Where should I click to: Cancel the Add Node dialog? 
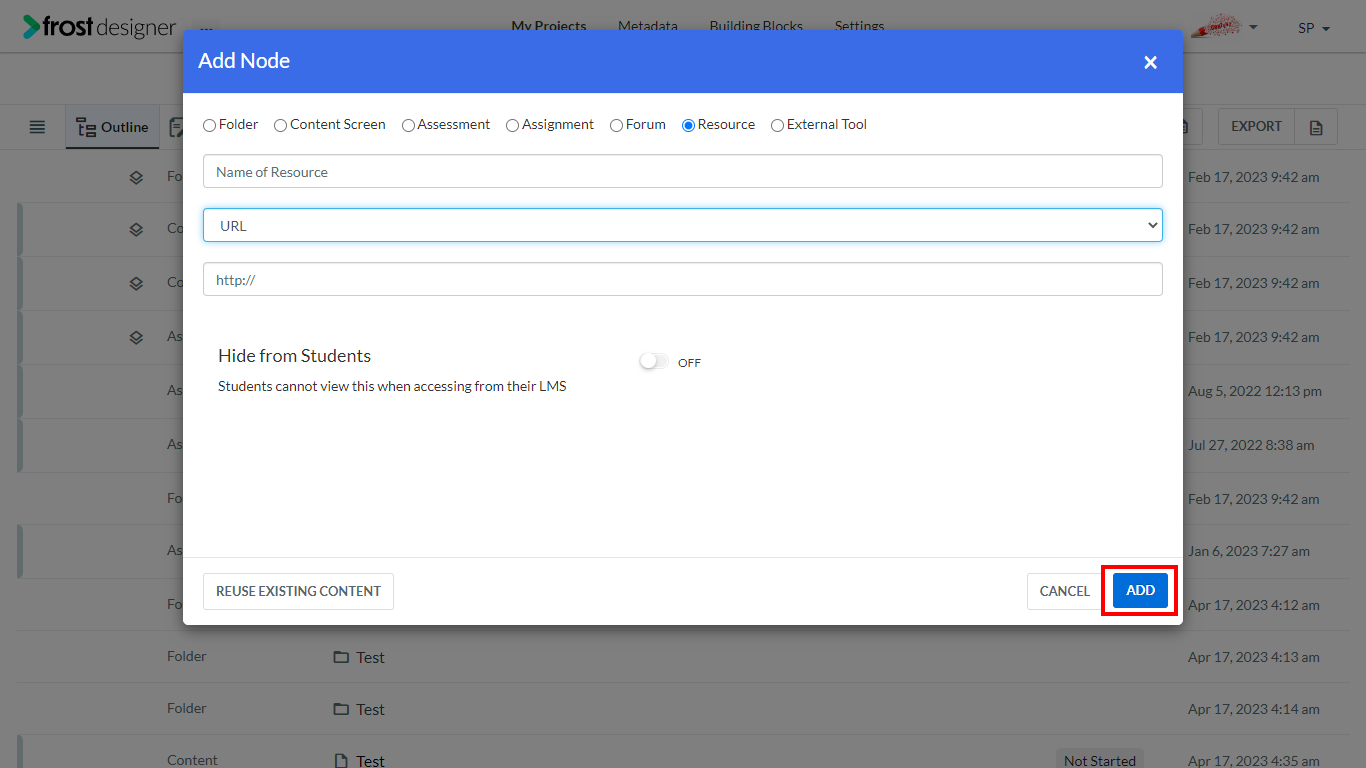[1064, 591]
